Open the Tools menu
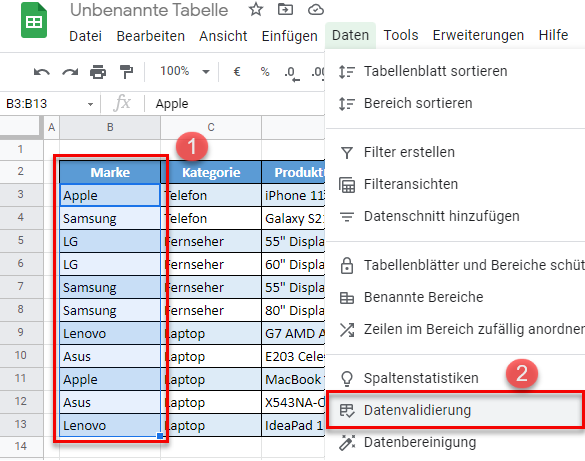585x461 pixels. click(401, 35)
